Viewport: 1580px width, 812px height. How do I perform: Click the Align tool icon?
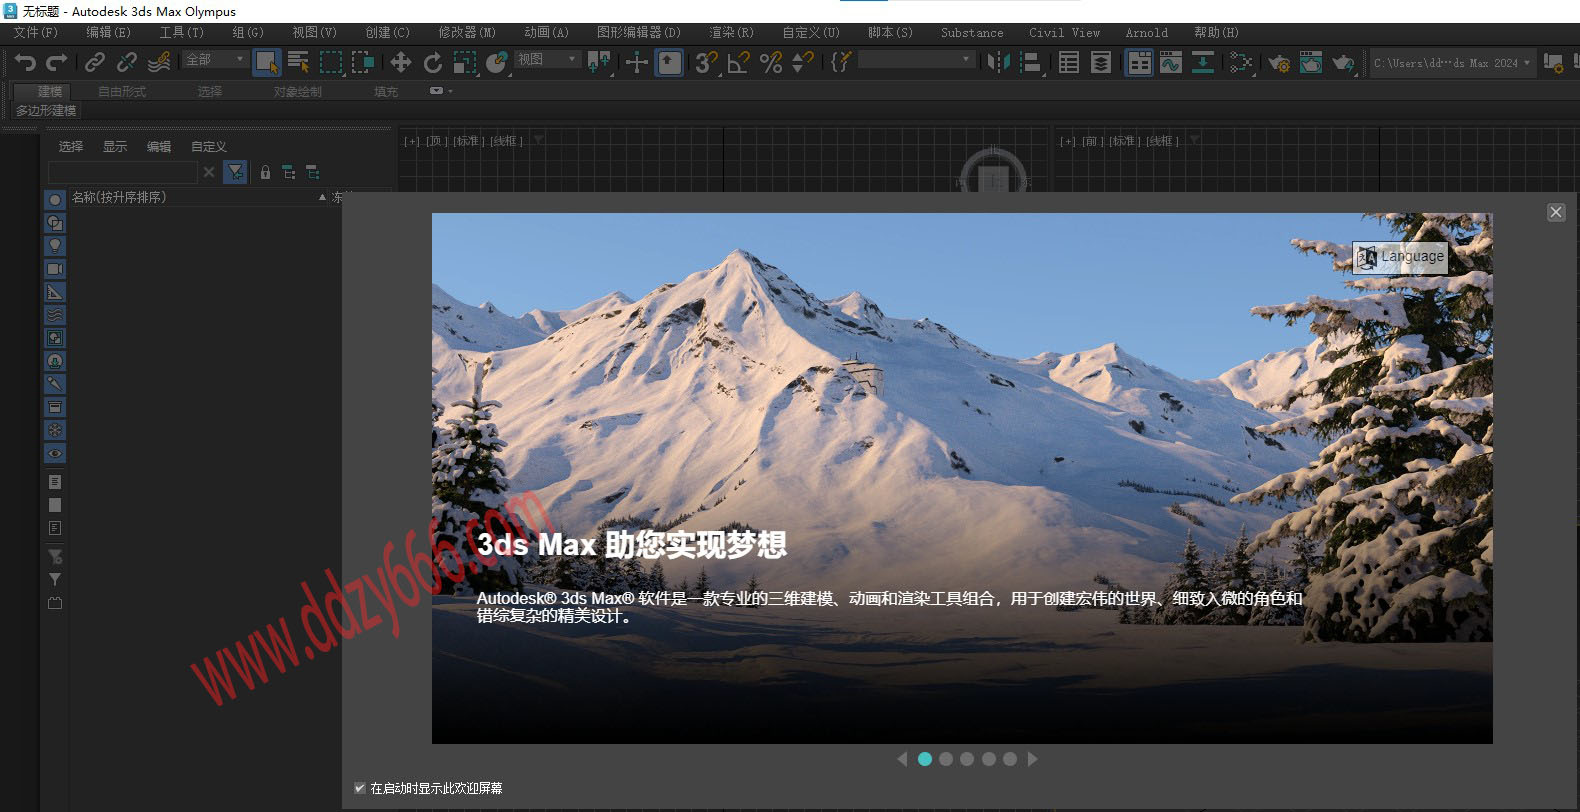coord(1030,62)
